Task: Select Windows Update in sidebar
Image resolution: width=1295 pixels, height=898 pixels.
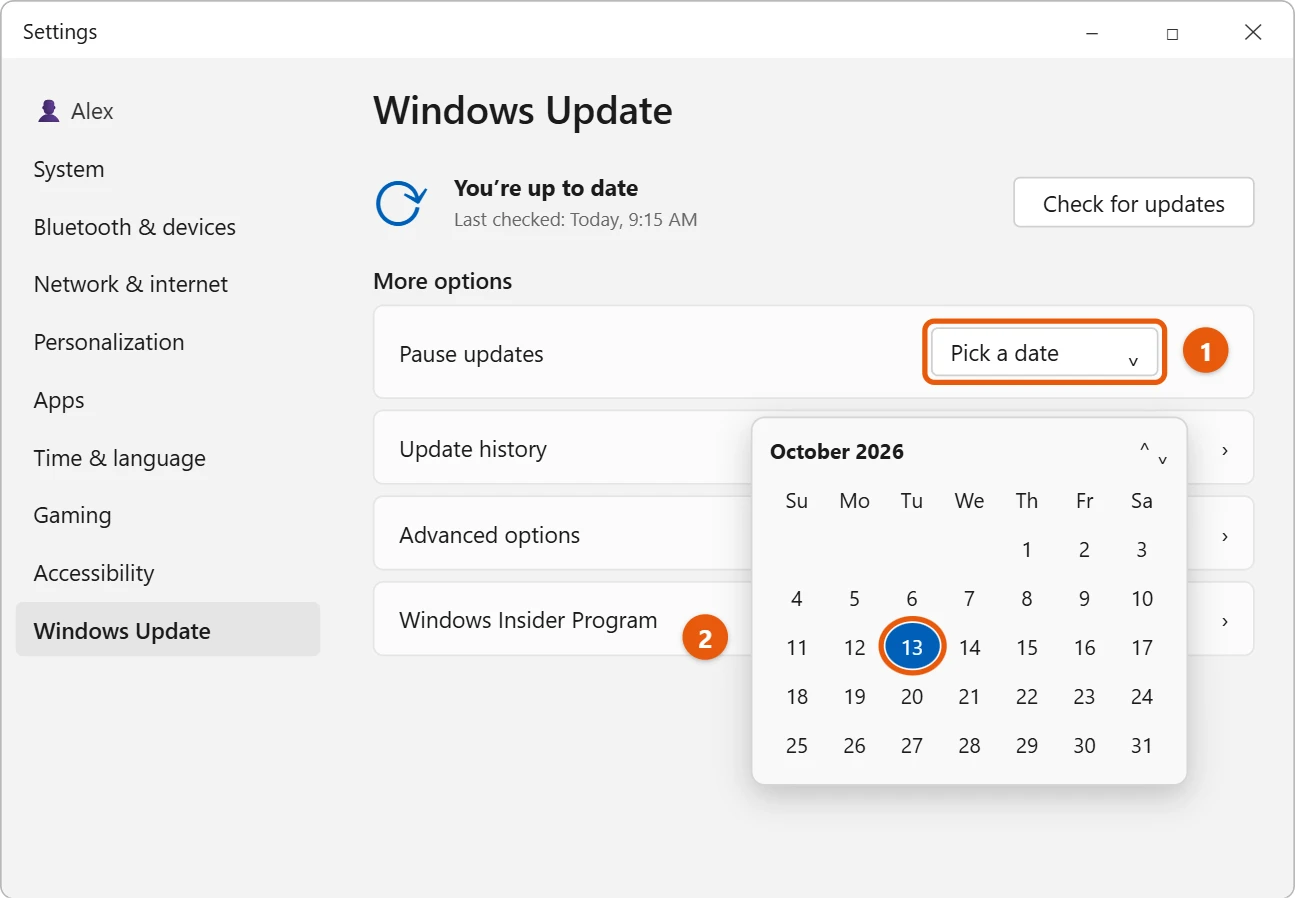Action: click(x=168, y=630)
